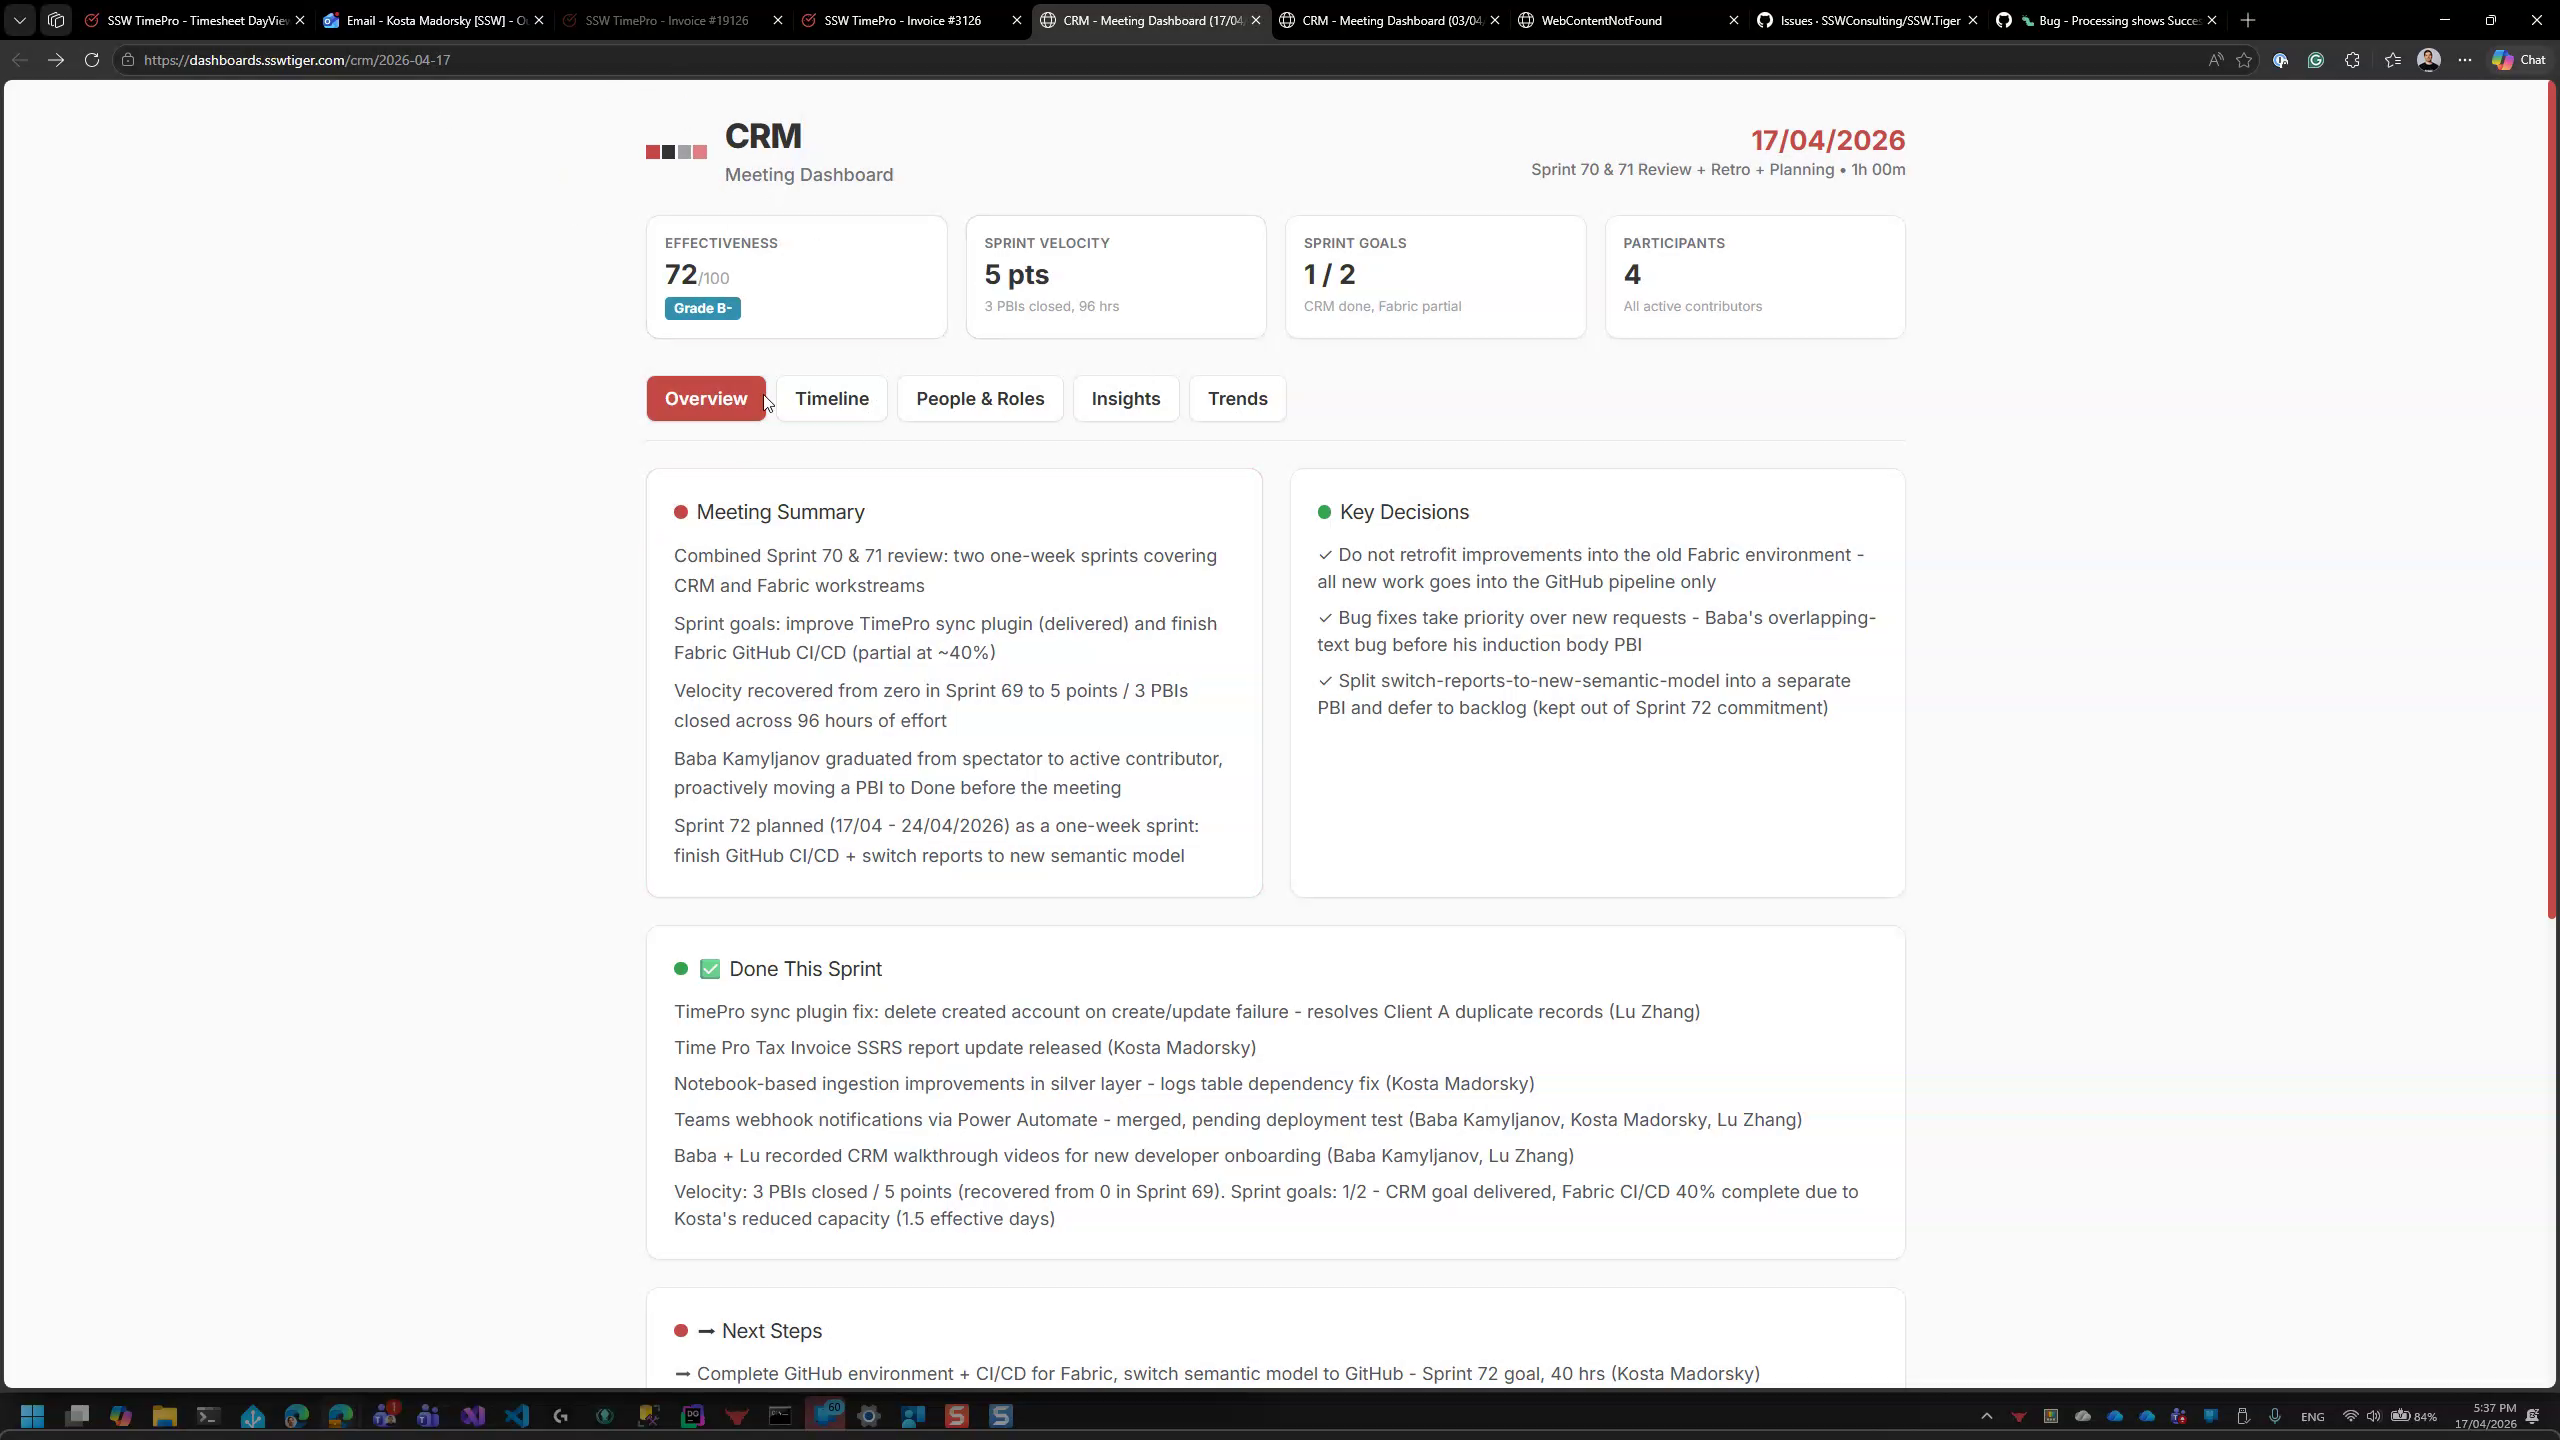Switch to GitHub Issues SSW.Tiger tab
The image size is (2560, 1440).
(1868, 20)
